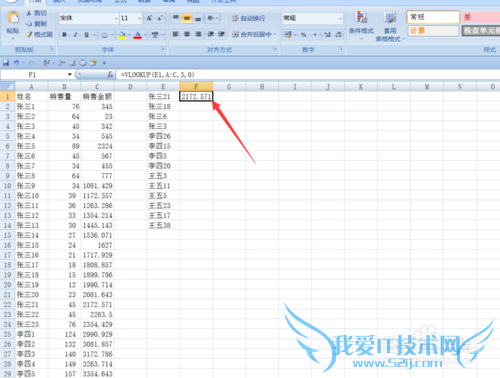Expand the borders dropdown arrow
This screenshot has width=500, height=378.
coord(112,34)
